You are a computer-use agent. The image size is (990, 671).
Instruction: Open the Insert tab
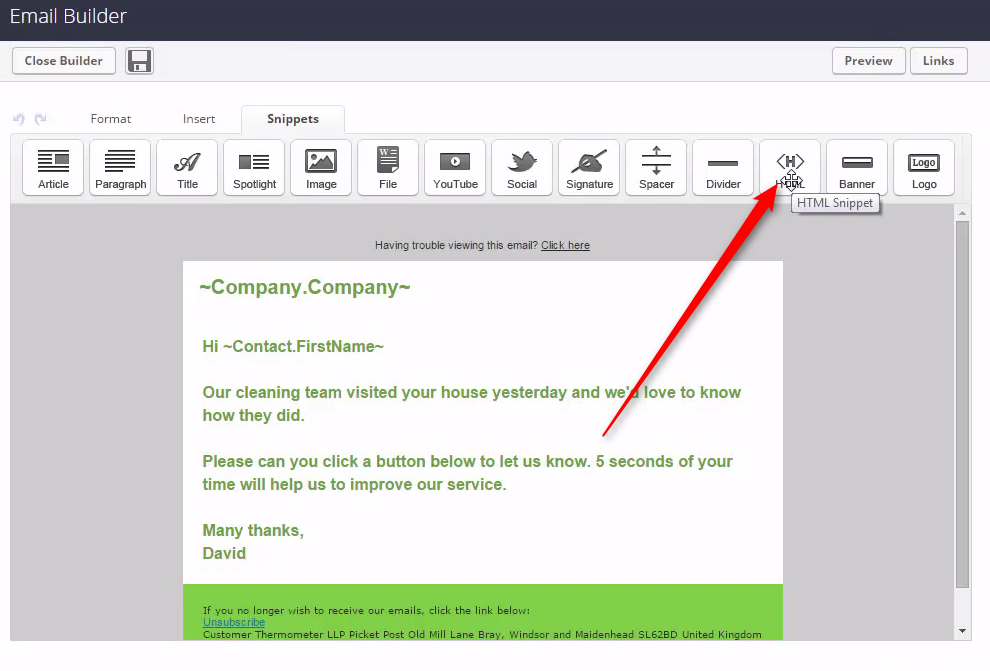point(199,119)
